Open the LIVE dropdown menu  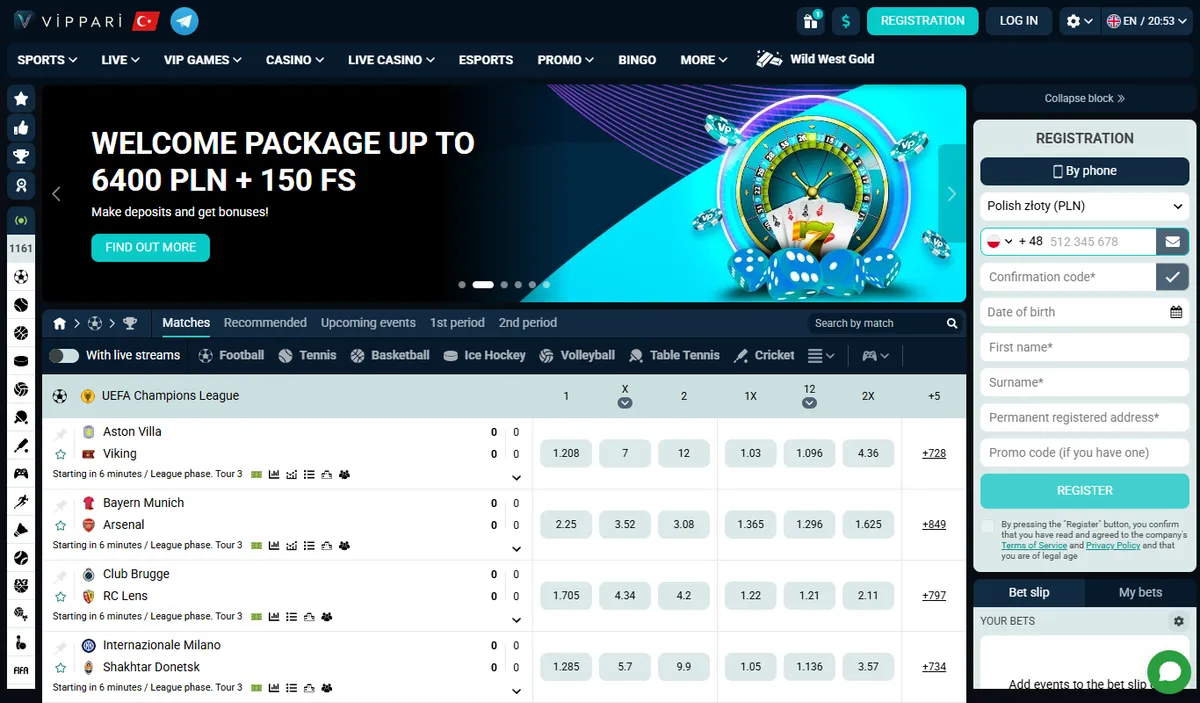[x=120, y=60]
